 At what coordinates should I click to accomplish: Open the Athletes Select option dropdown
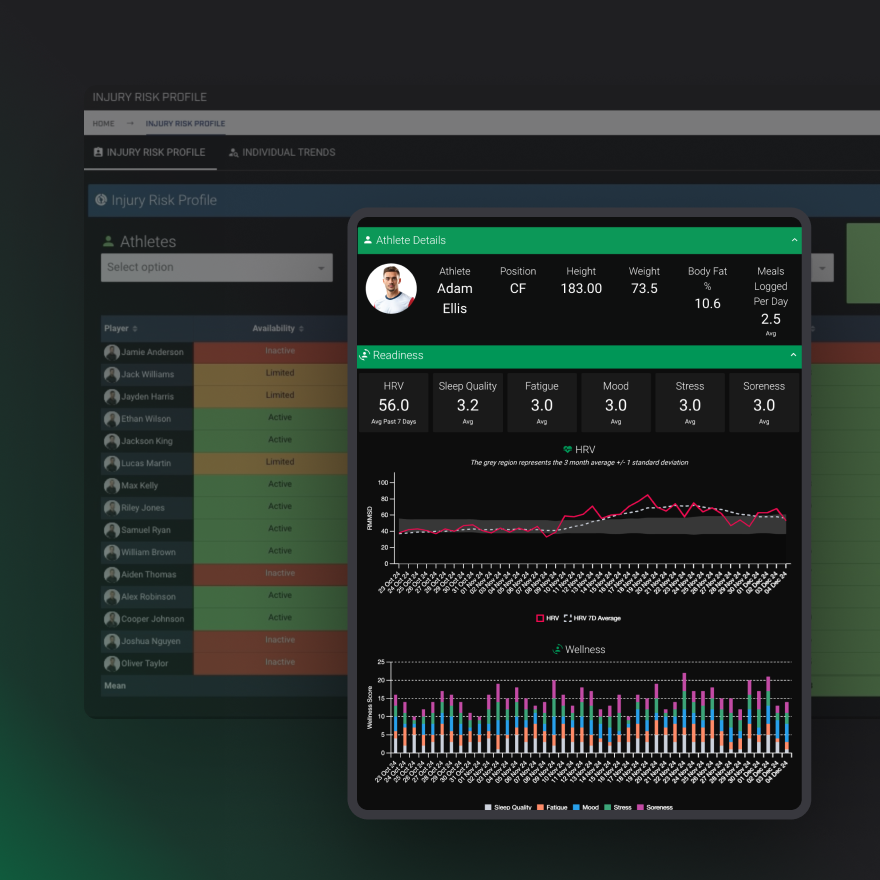tap(217, 267)
